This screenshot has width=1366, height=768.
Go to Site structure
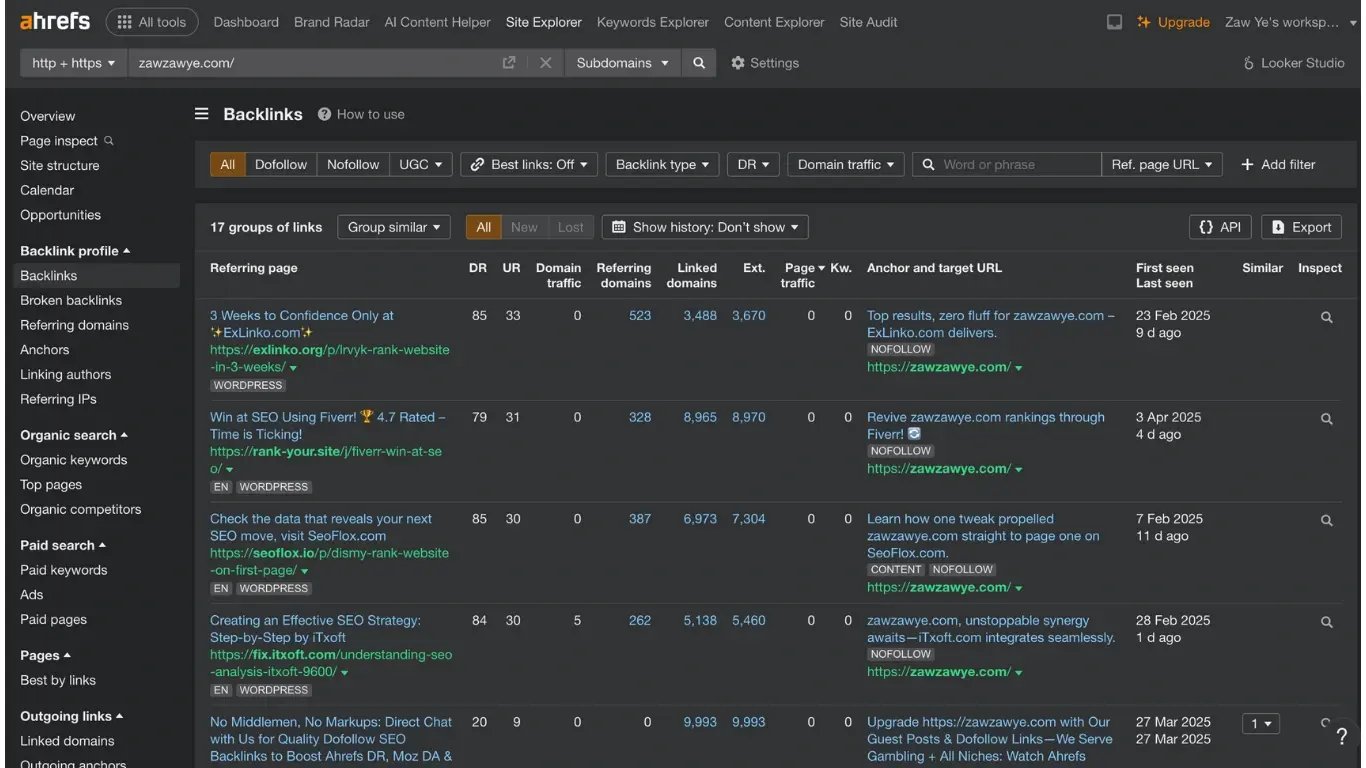60,166
